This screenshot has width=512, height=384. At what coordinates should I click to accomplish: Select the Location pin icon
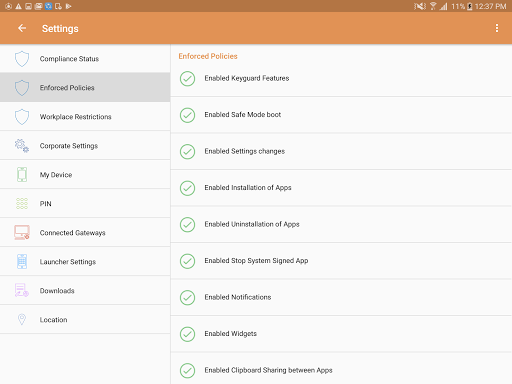tap(22, 319)
